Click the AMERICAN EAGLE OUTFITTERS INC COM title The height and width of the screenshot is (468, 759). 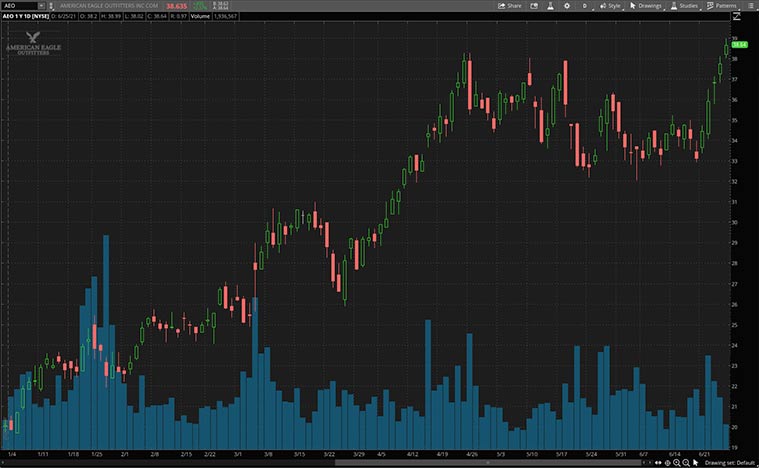(x=109, y=6)
